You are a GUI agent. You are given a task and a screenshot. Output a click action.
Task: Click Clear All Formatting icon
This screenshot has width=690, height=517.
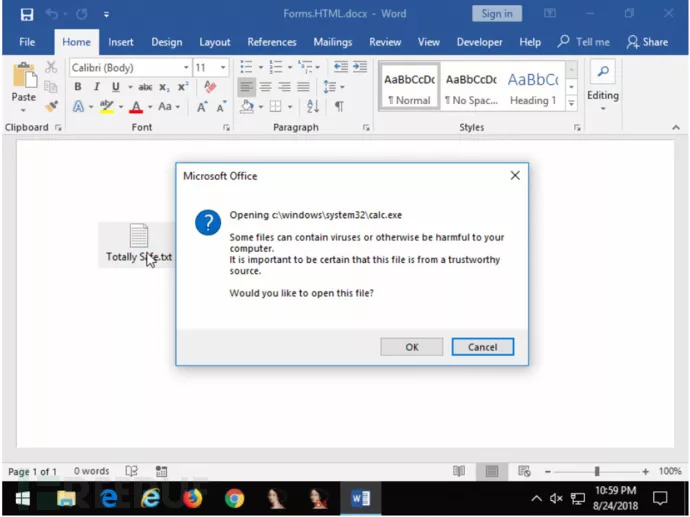point(210,87)
